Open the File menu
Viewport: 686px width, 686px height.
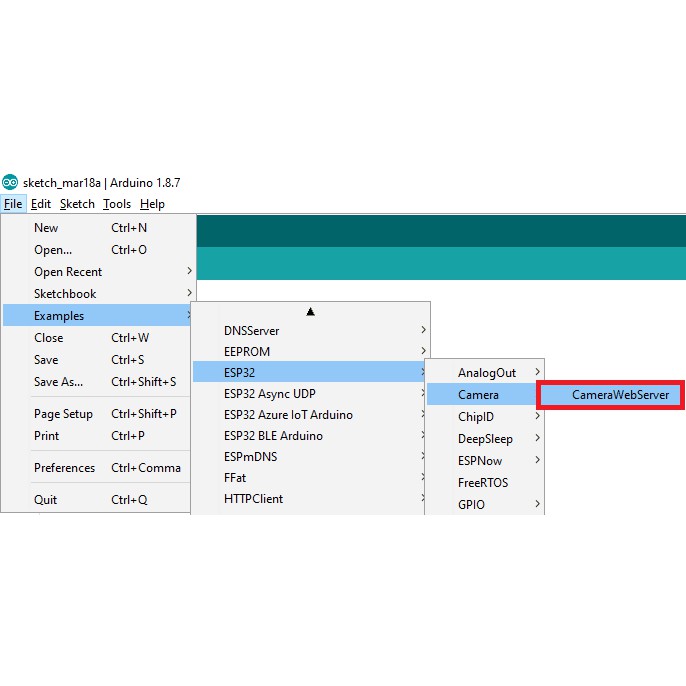click(13, 204)
